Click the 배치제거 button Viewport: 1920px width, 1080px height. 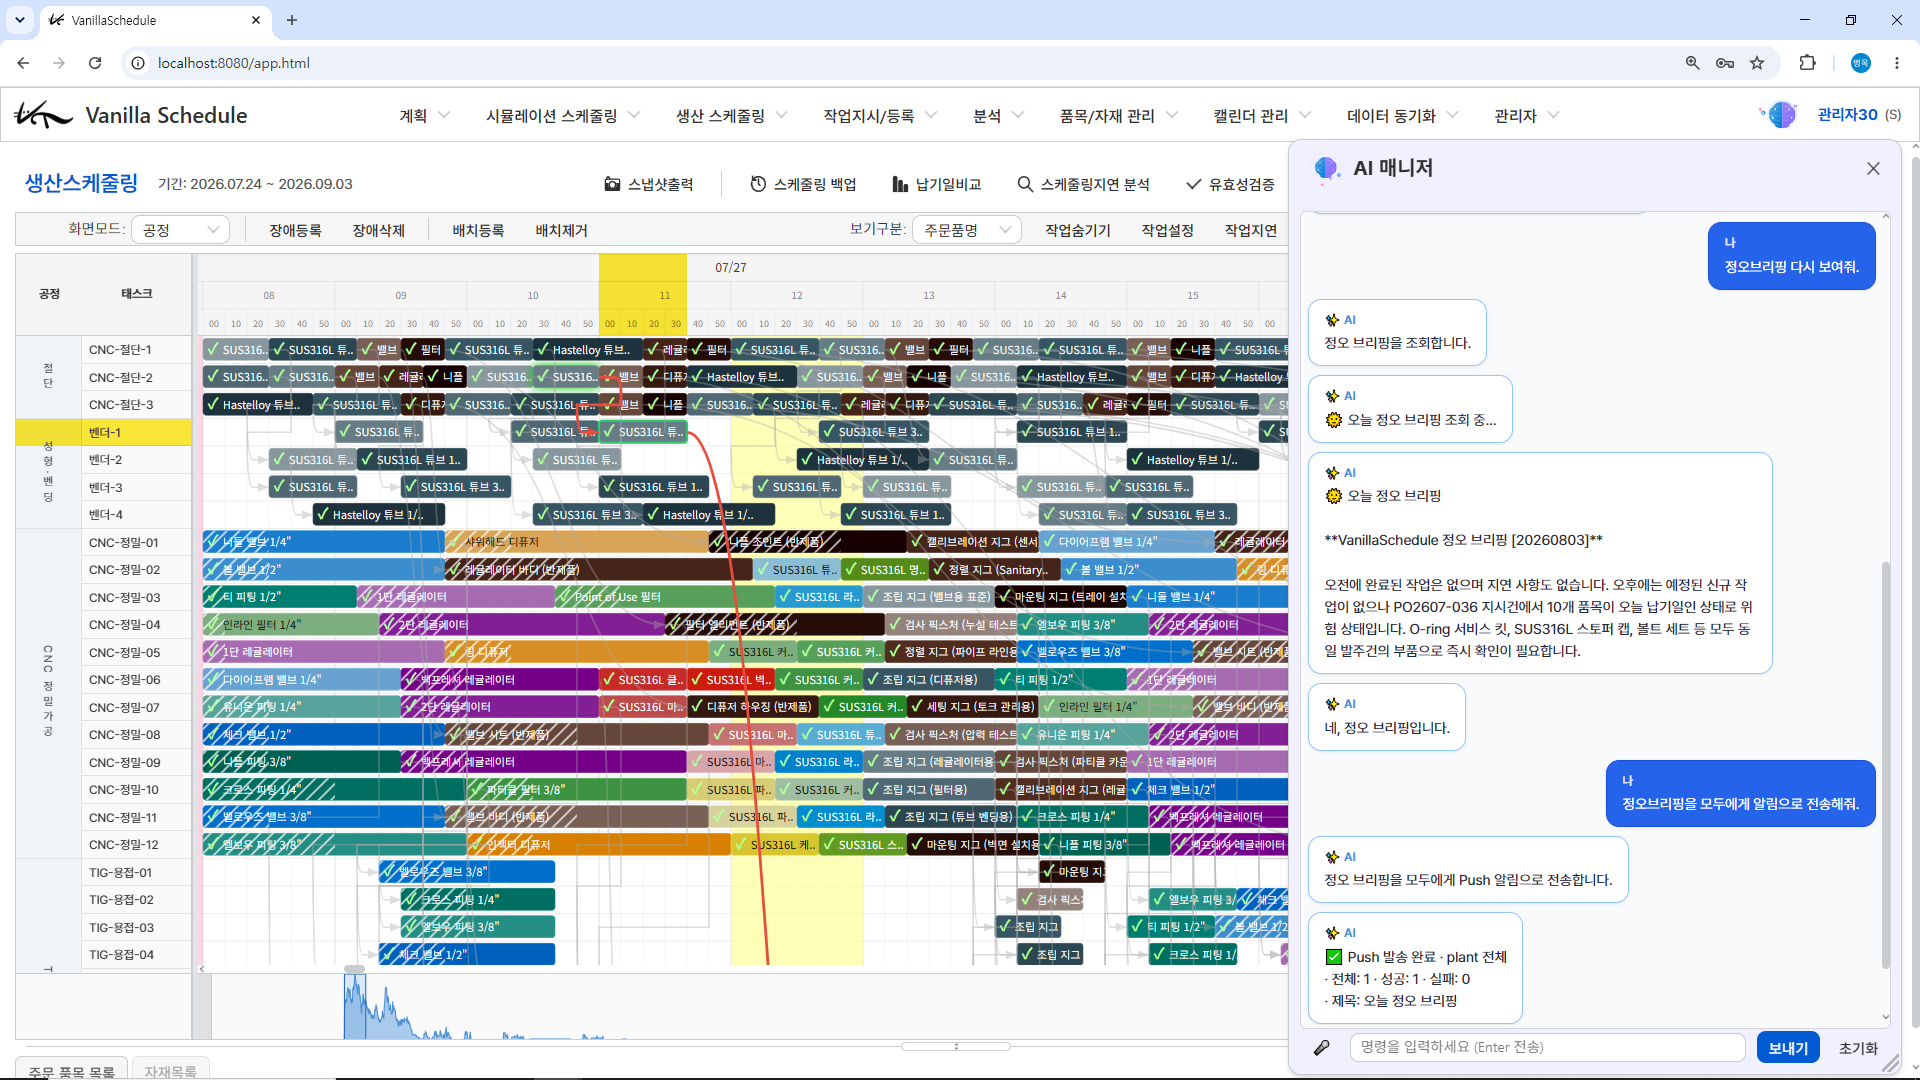coord(561,230)
